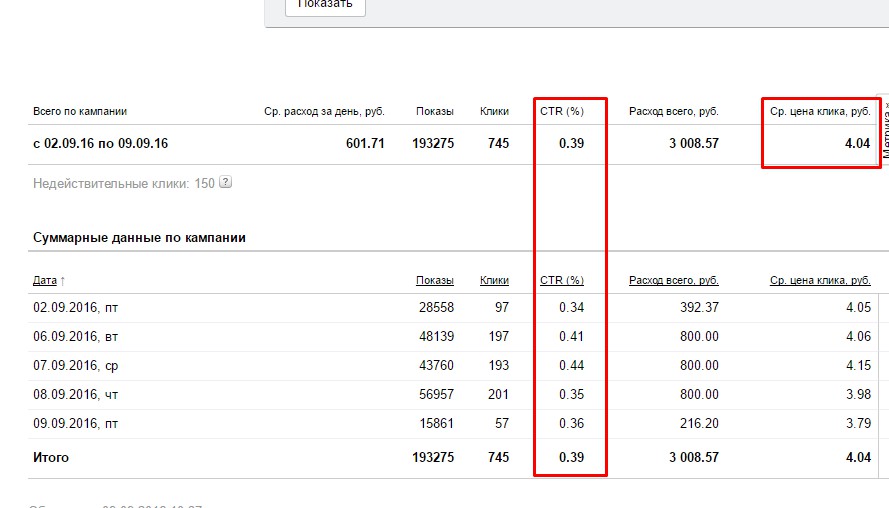Viewport: 889px width, 508px height.
Task: Sort table by Дата column header
Action: click(x=45, y=280)
